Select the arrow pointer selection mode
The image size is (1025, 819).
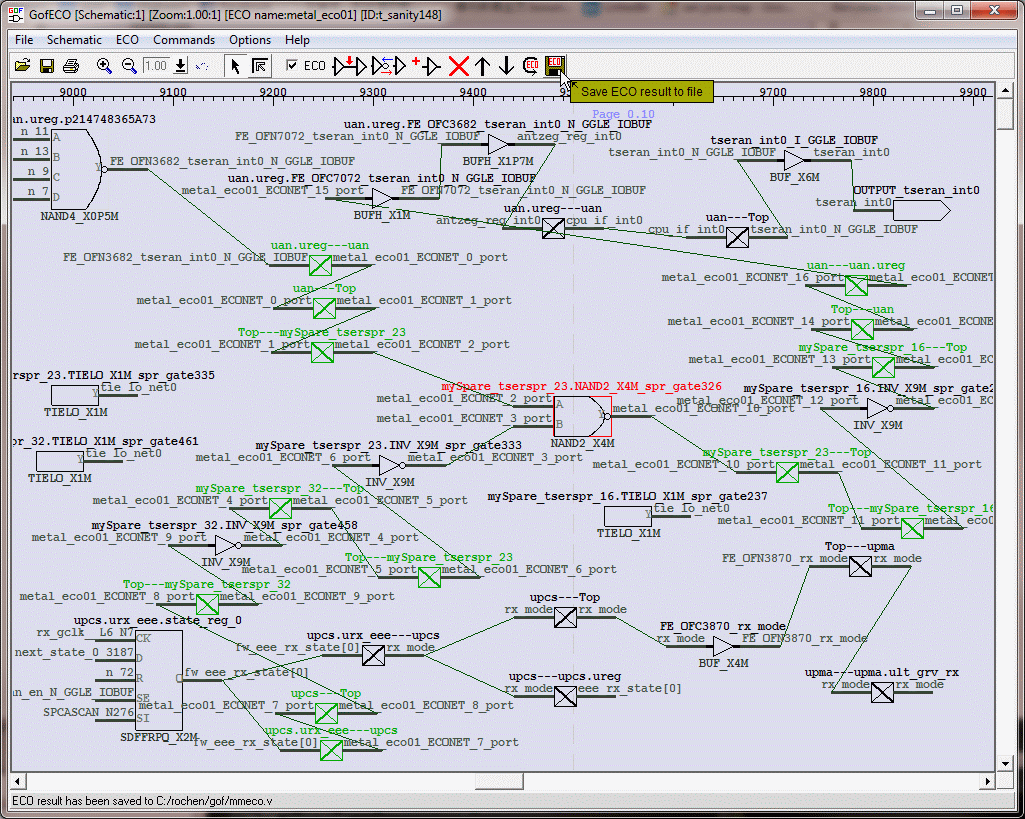tap(235, 66)
